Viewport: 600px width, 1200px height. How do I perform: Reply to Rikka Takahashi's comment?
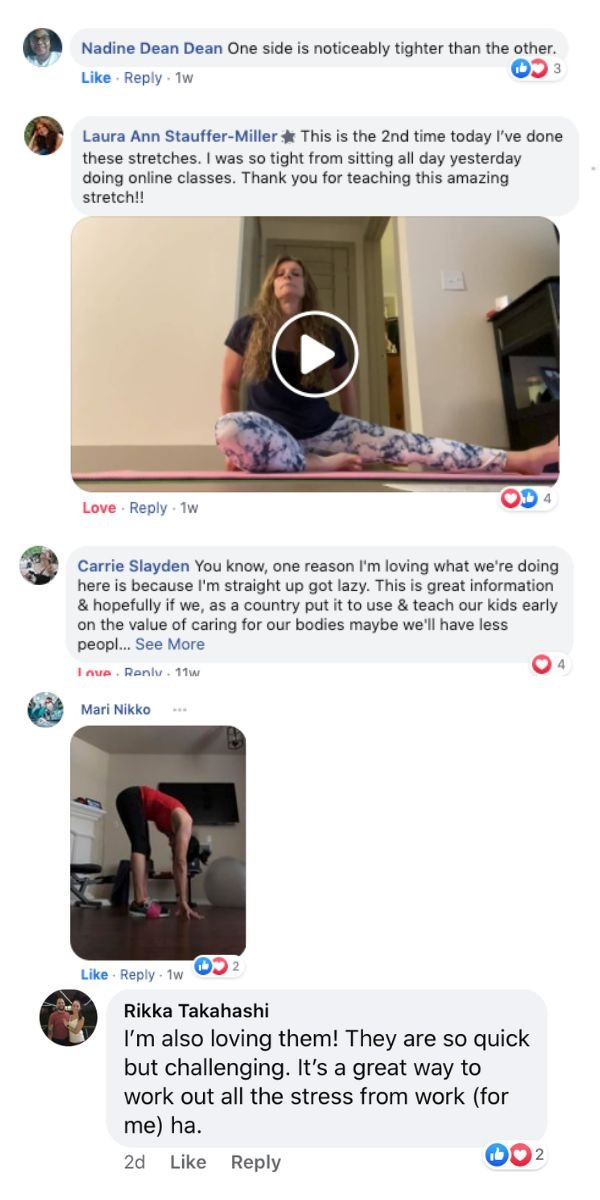coord(256,1162)
